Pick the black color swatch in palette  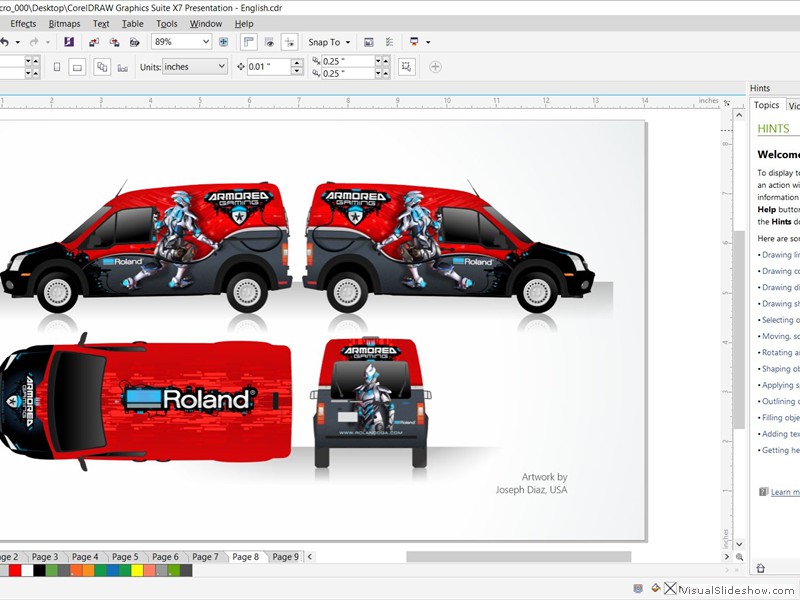39,570
